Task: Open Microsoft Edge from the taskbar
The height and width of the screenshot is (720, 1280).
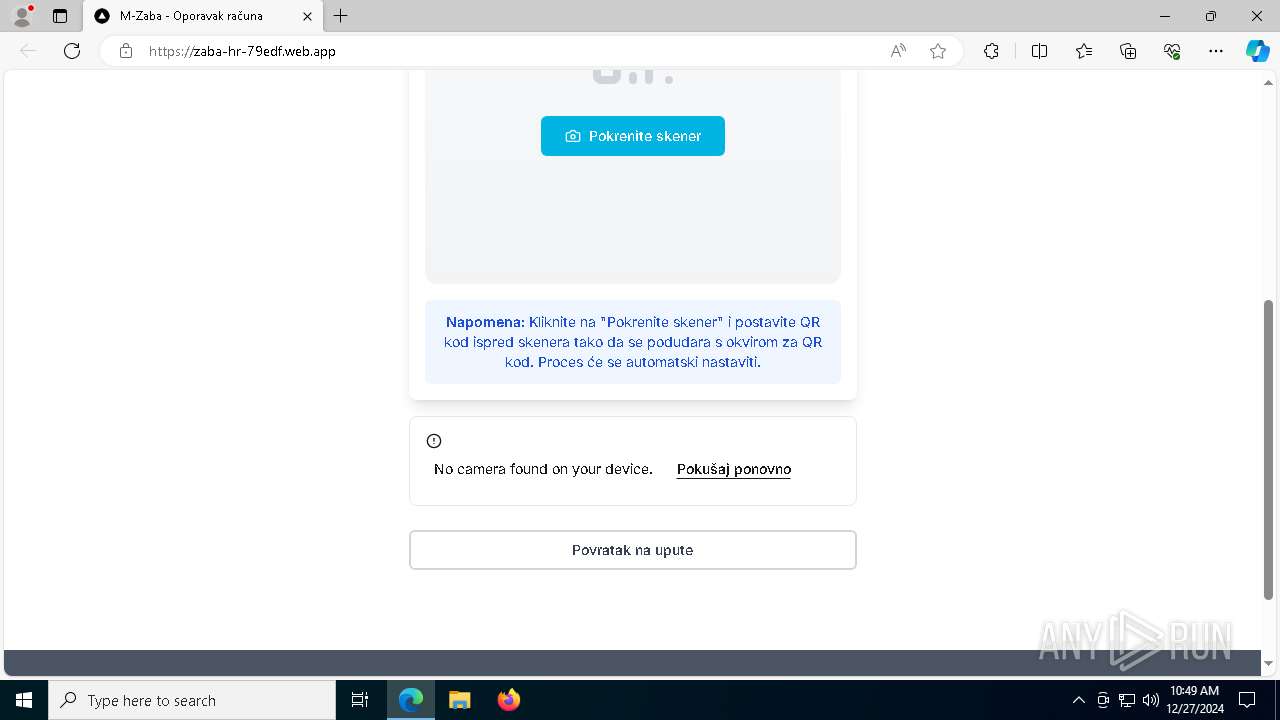Action: click(x=411, y=700)
